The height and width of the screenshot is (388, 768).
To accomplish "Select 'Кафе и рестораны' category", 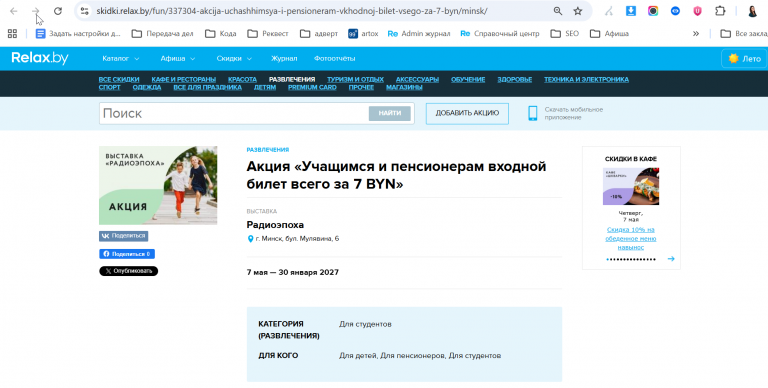I will tap(184, 79).
